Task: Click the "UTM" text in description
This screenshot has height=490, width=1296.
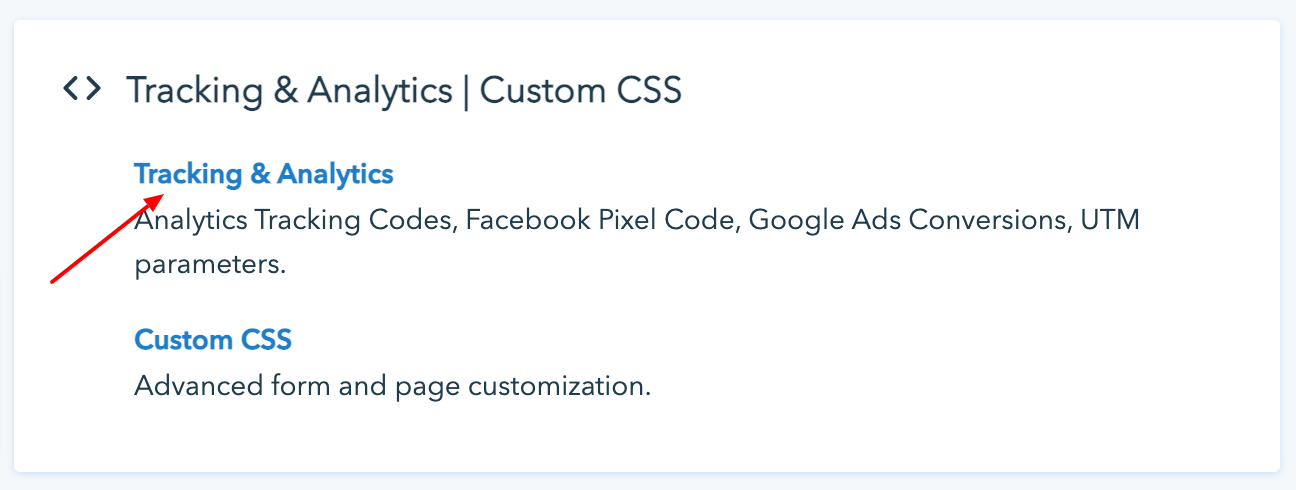Action: (x=1110, y=220)
